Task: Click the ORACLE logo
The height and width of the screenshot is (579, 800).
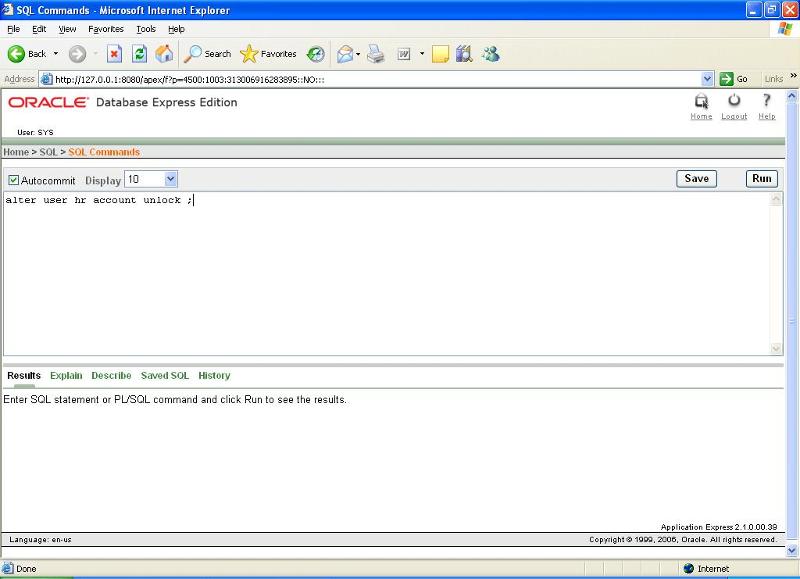Action: 48,102
